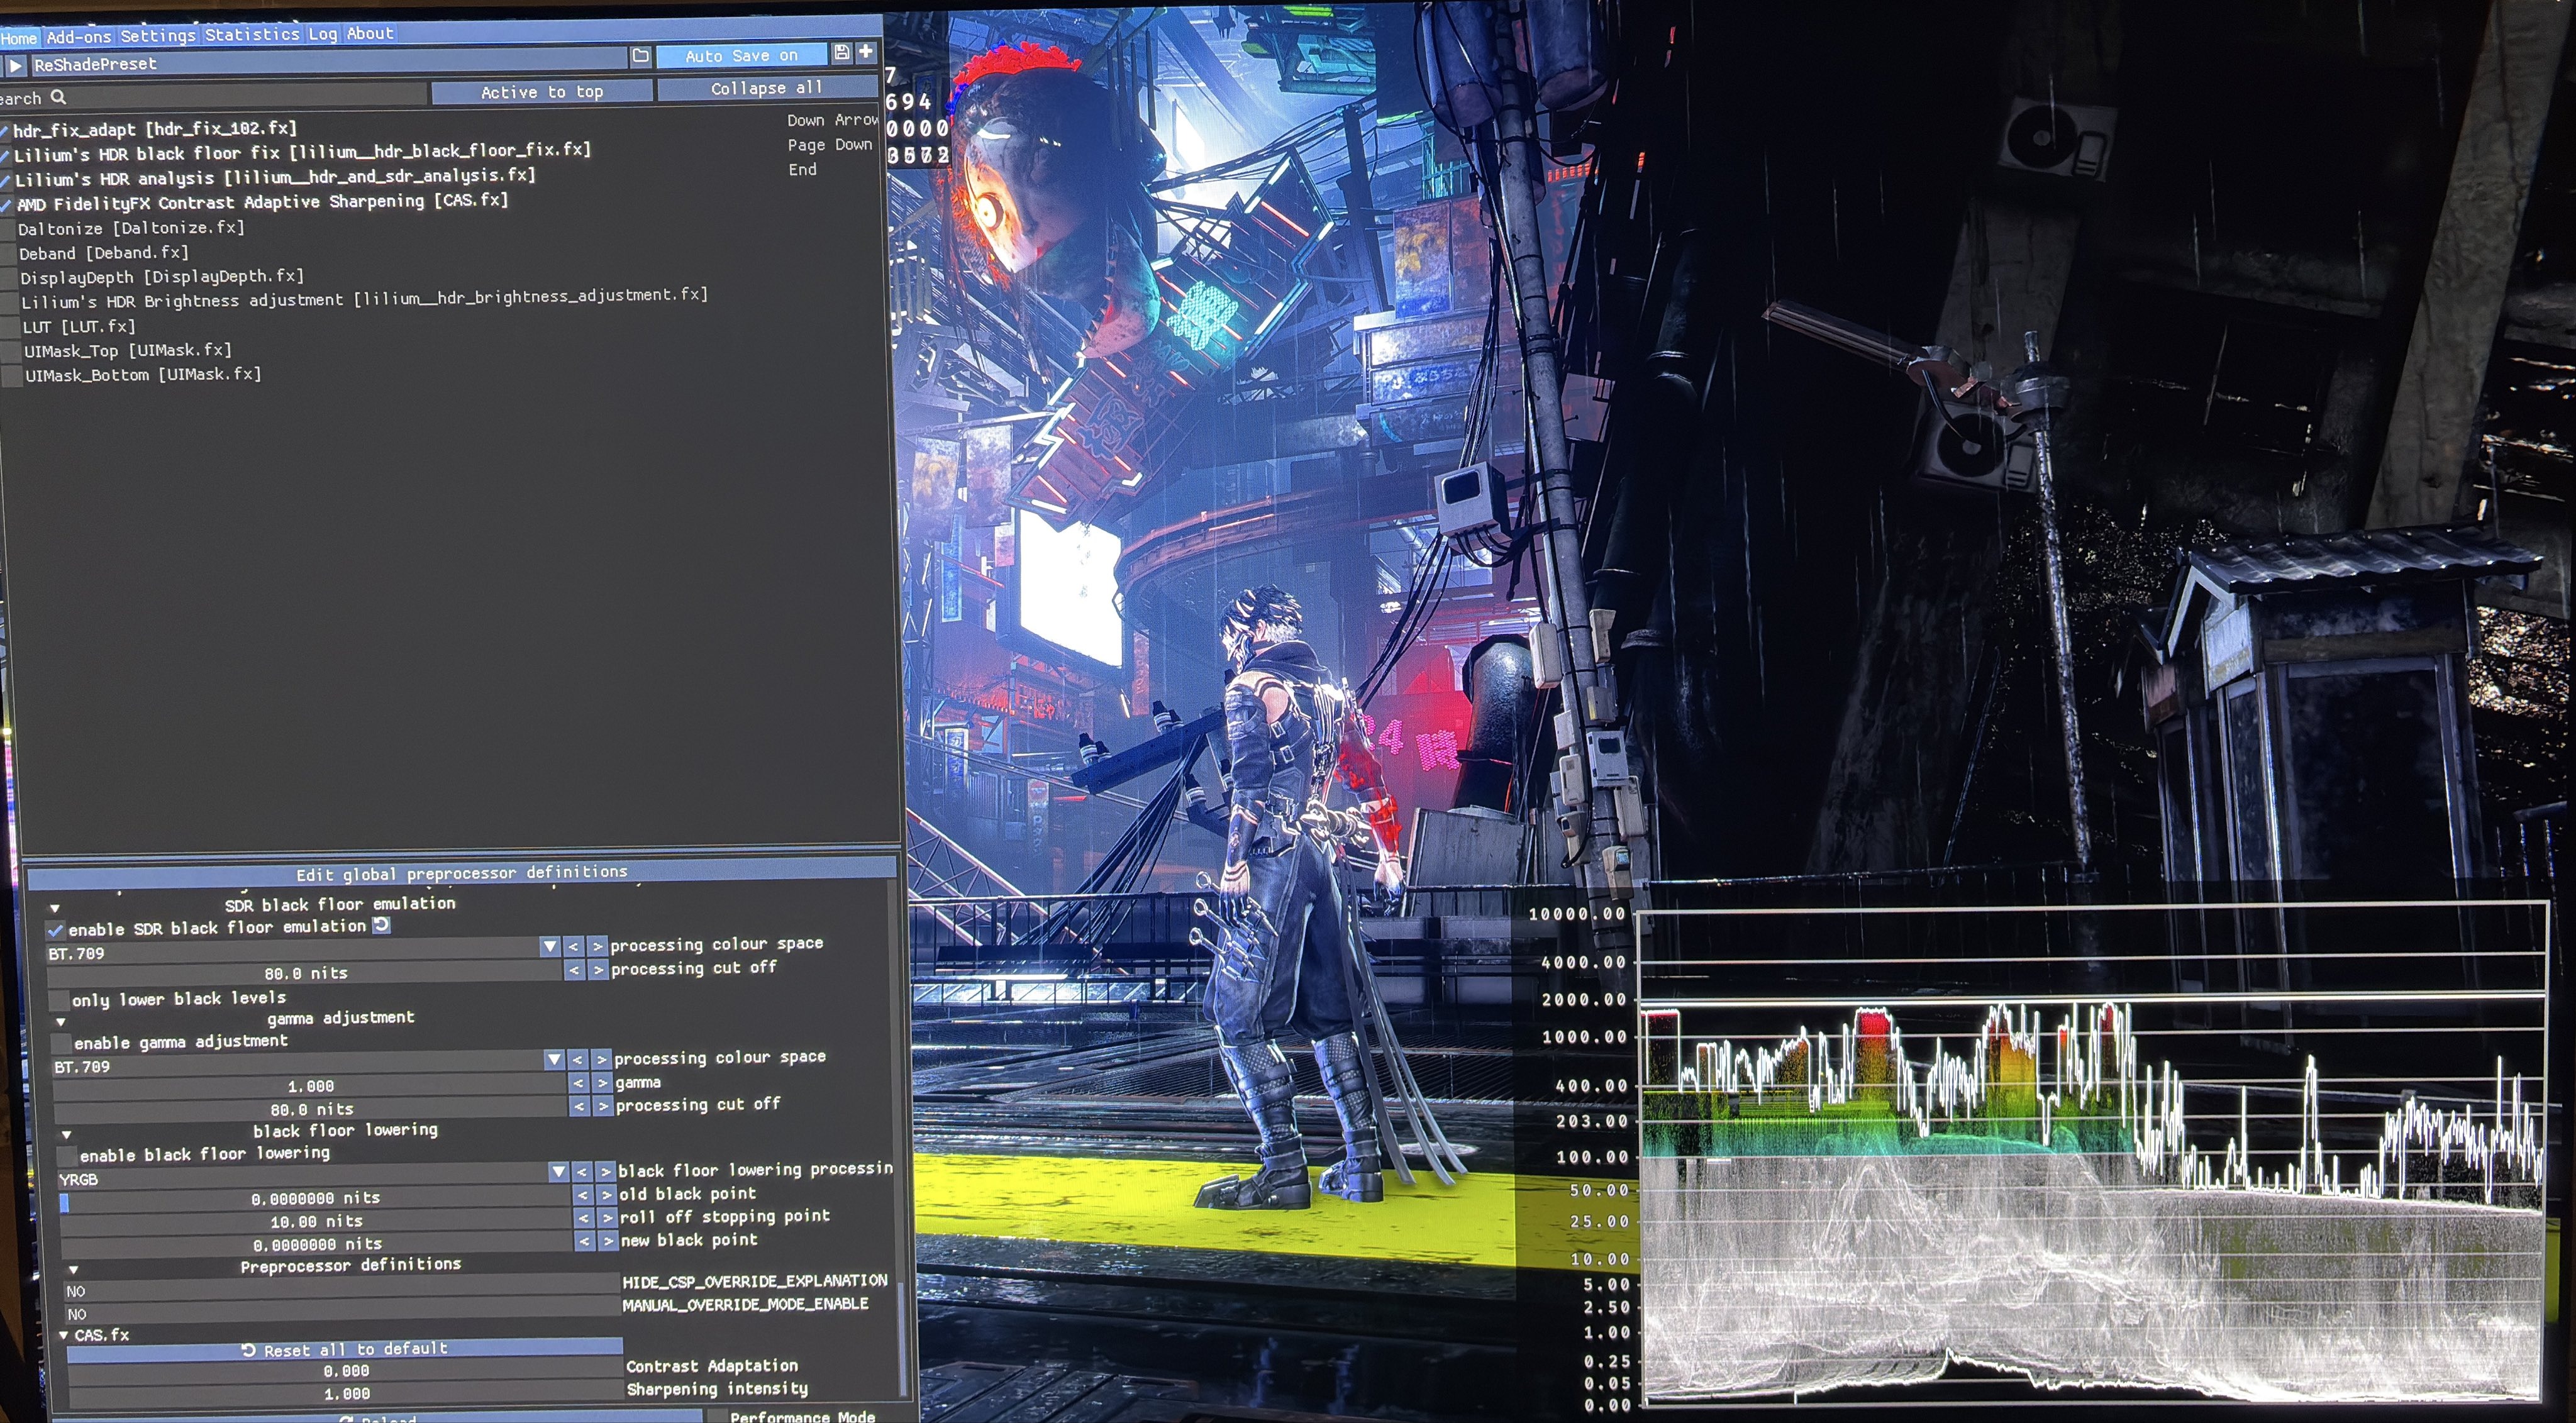Reset enable SDR black floor emulation to default

[381, 926]
